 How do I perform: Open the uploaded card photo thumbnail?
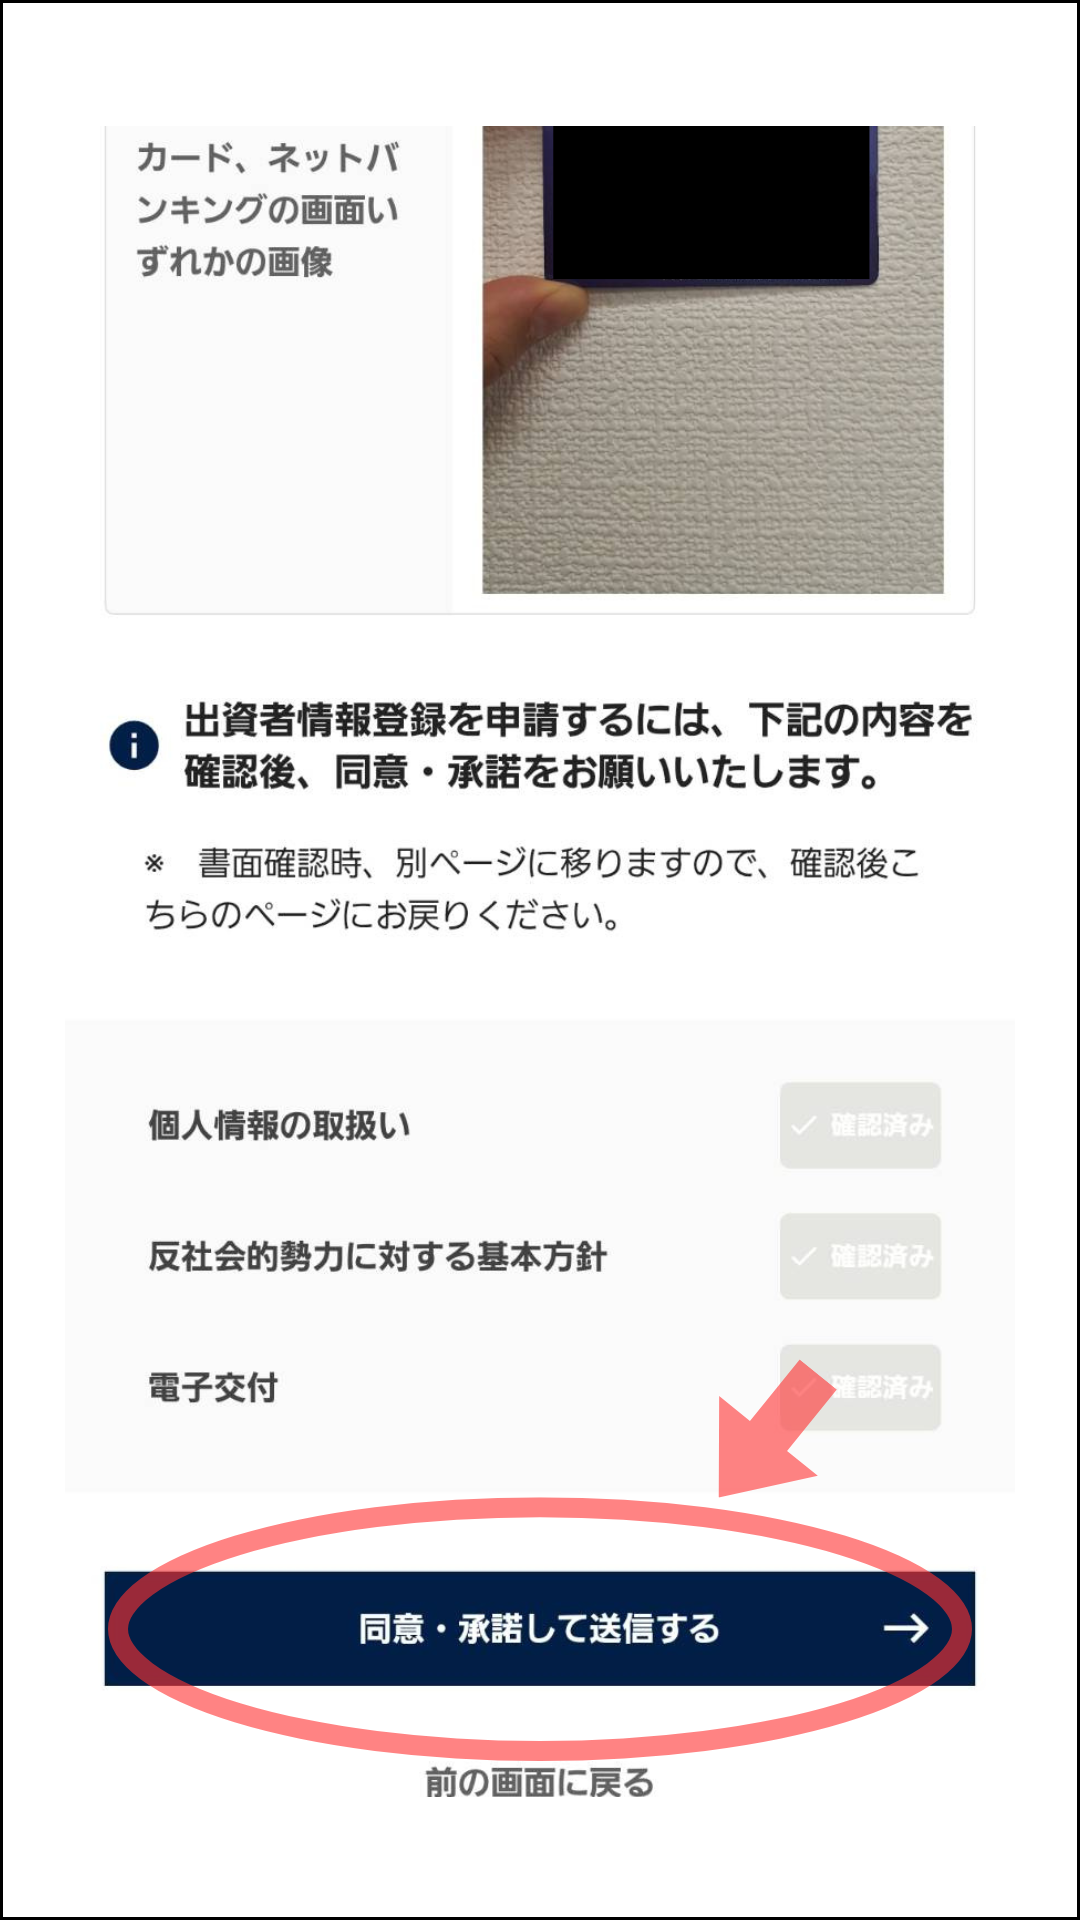pos(713,360)
